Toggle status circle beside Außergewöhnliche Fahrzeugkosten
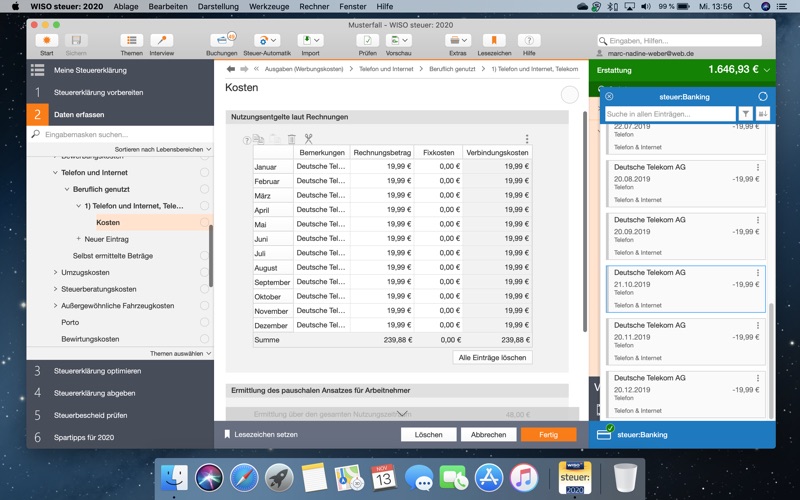Screen dimensions: 800x500 [205, 306]
